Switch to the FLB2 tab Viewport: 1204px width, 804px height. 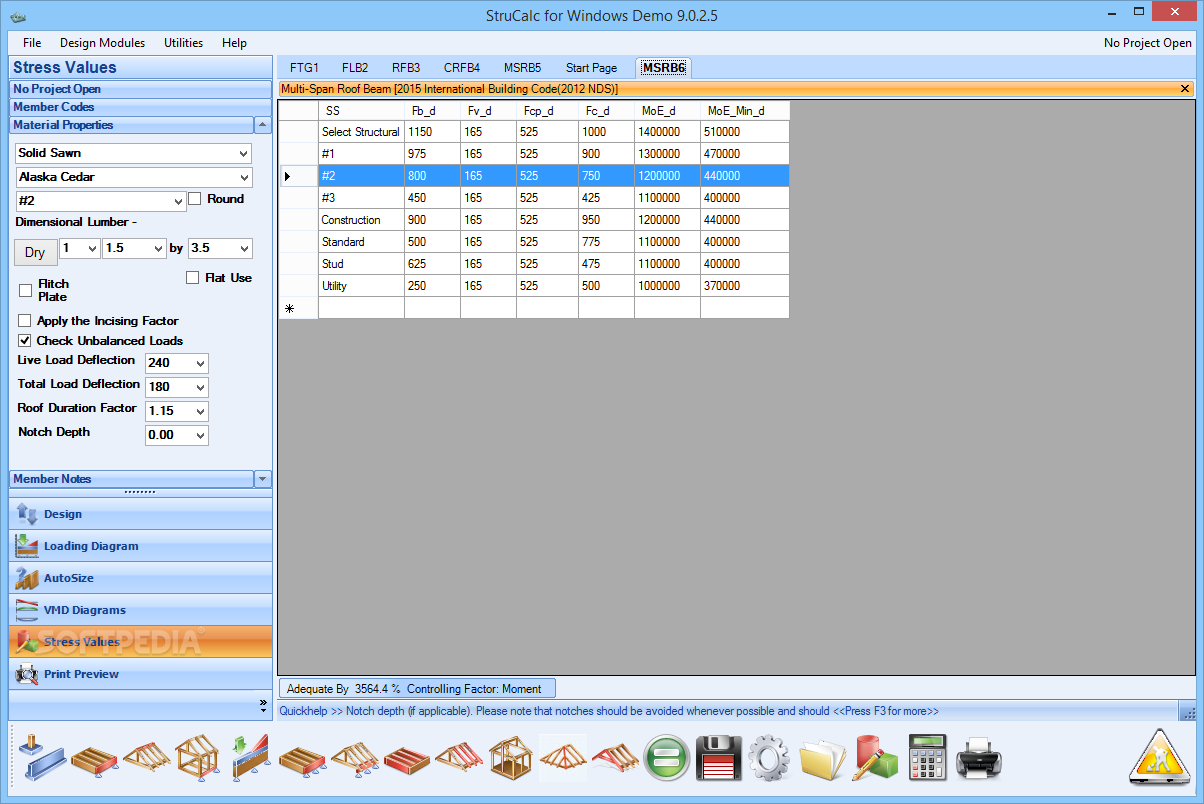(355, 68)
